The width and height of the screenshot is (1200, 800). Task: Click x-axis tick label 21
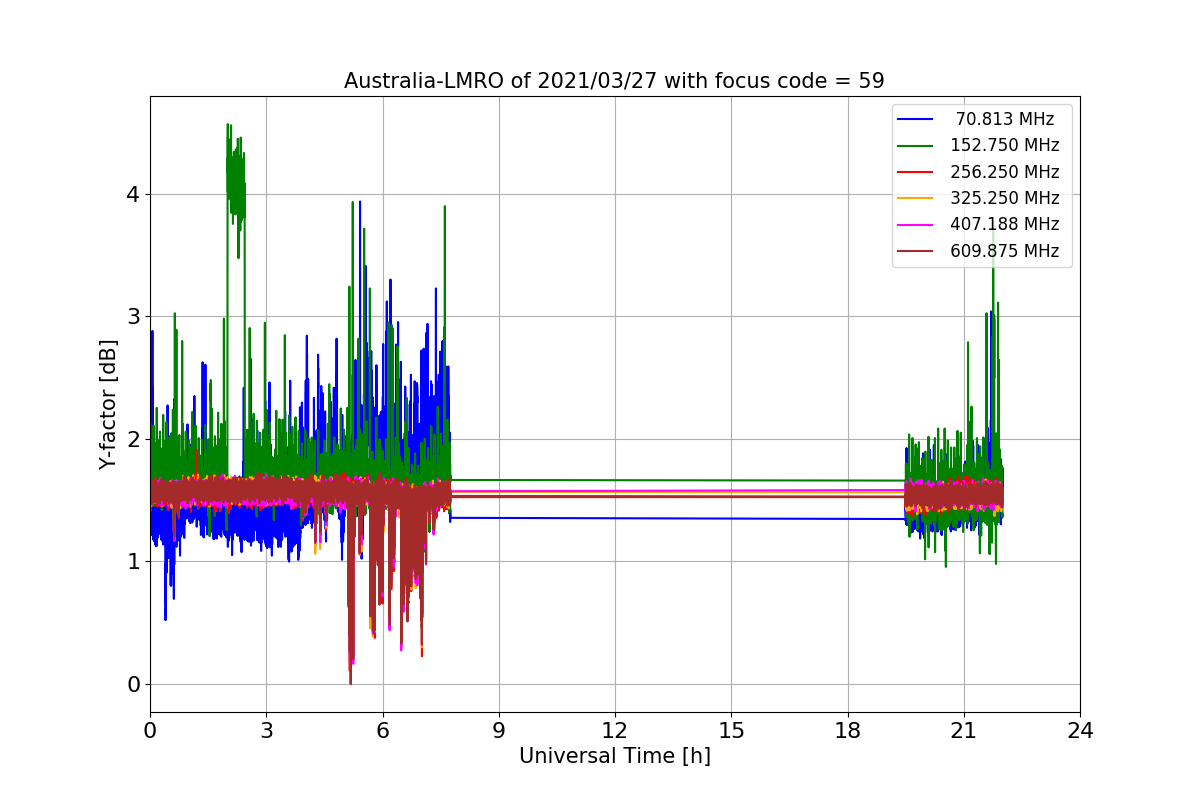963,730
